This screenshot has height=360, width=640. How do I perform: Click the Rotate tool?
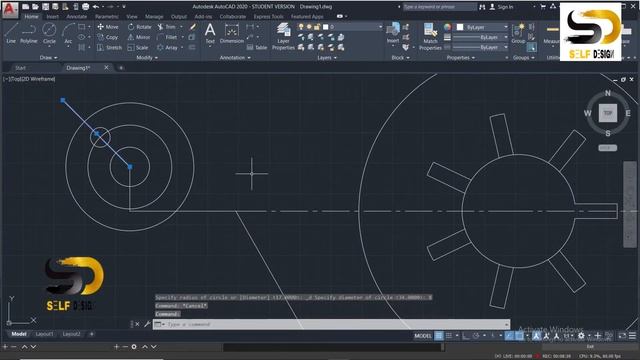[x=140, y=27]
